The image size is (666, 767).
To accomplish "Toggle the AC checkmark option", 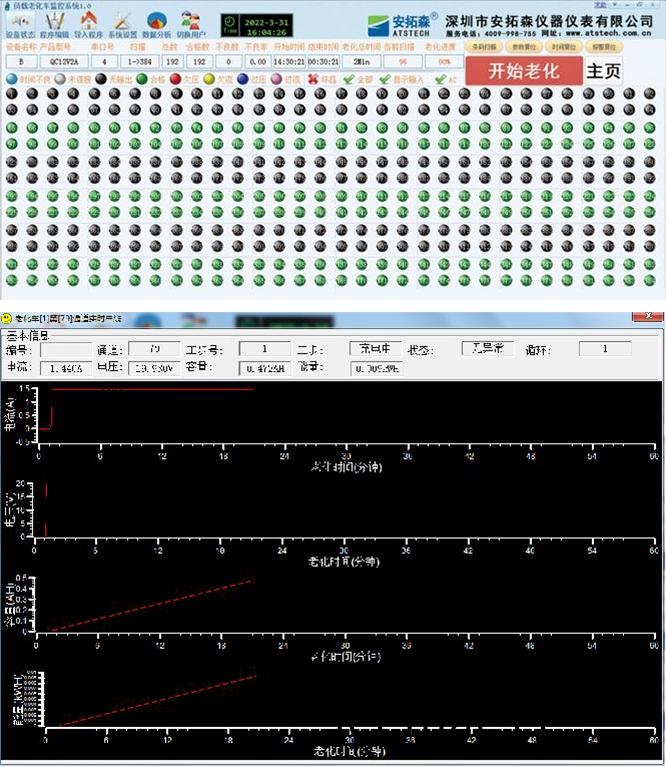I will click(442, 78).
